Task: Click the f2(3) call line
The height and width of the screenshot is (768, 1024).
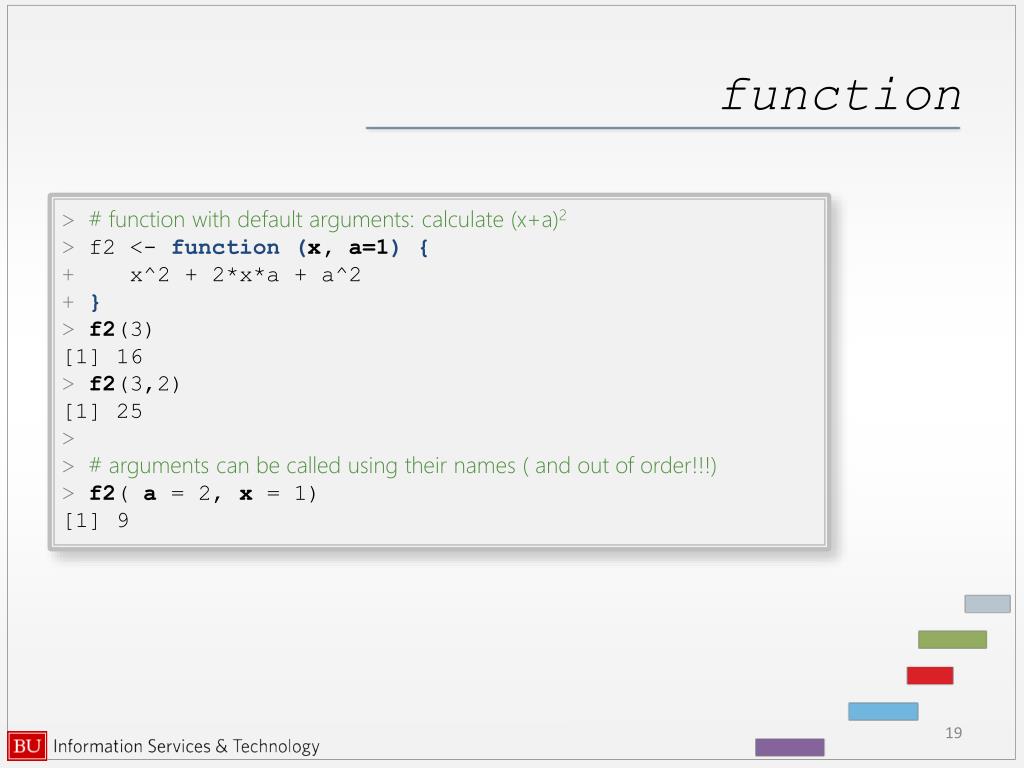Action: [121, 329]
